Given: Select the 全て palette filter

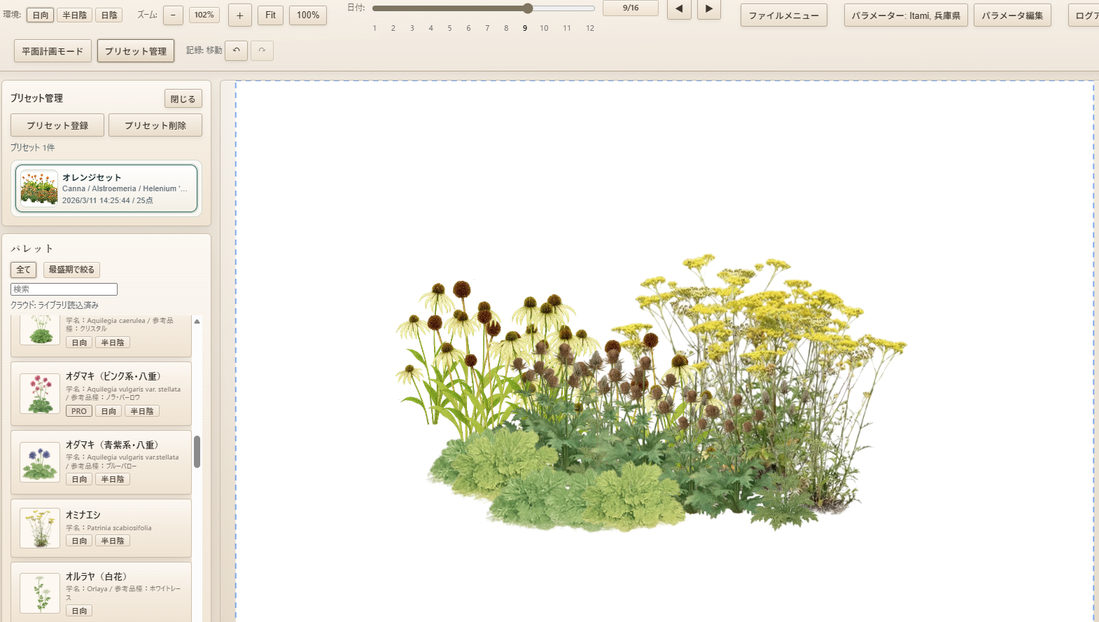Looking at the screenshot, I should 24,270.
